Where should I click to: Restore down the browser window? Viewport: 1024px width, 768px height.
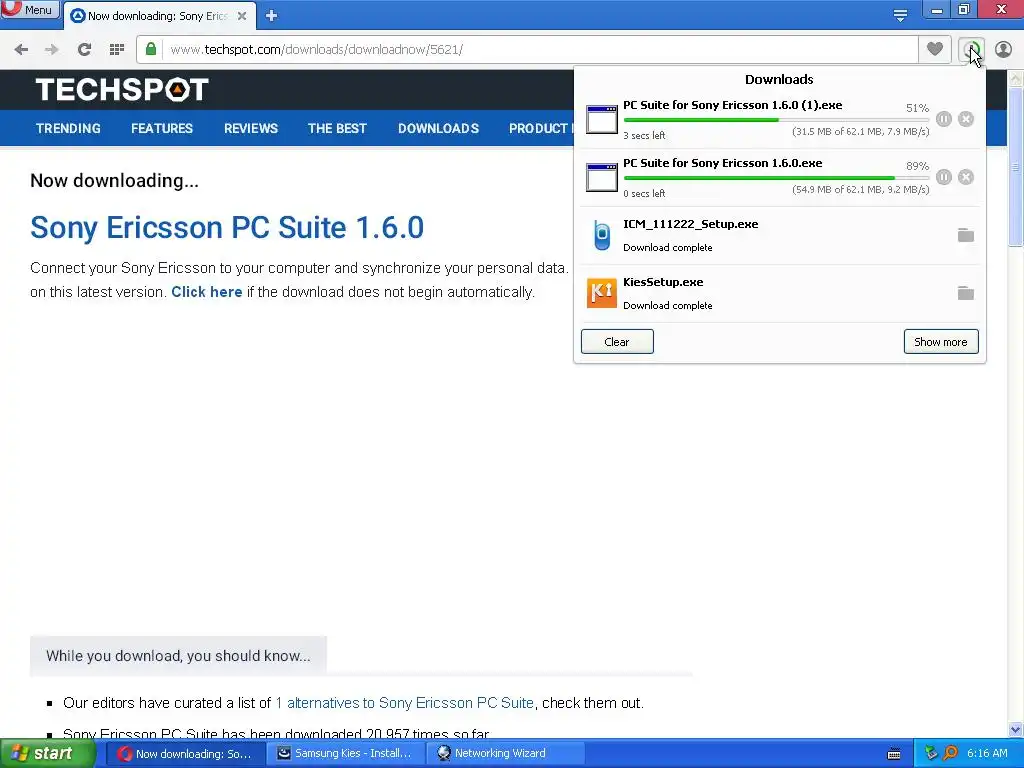coord(965,9)
